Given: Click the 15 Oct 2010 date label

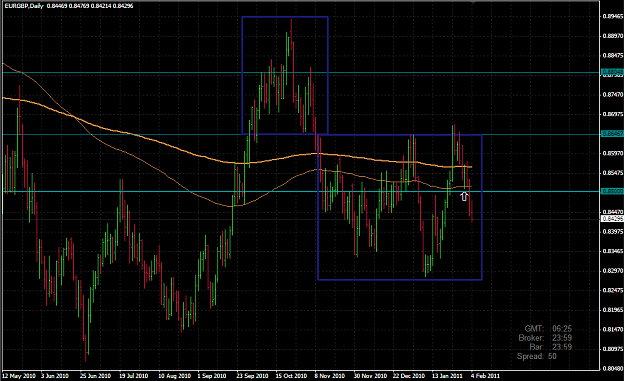Looking at the screenshot, I should [x=291, y=376].
